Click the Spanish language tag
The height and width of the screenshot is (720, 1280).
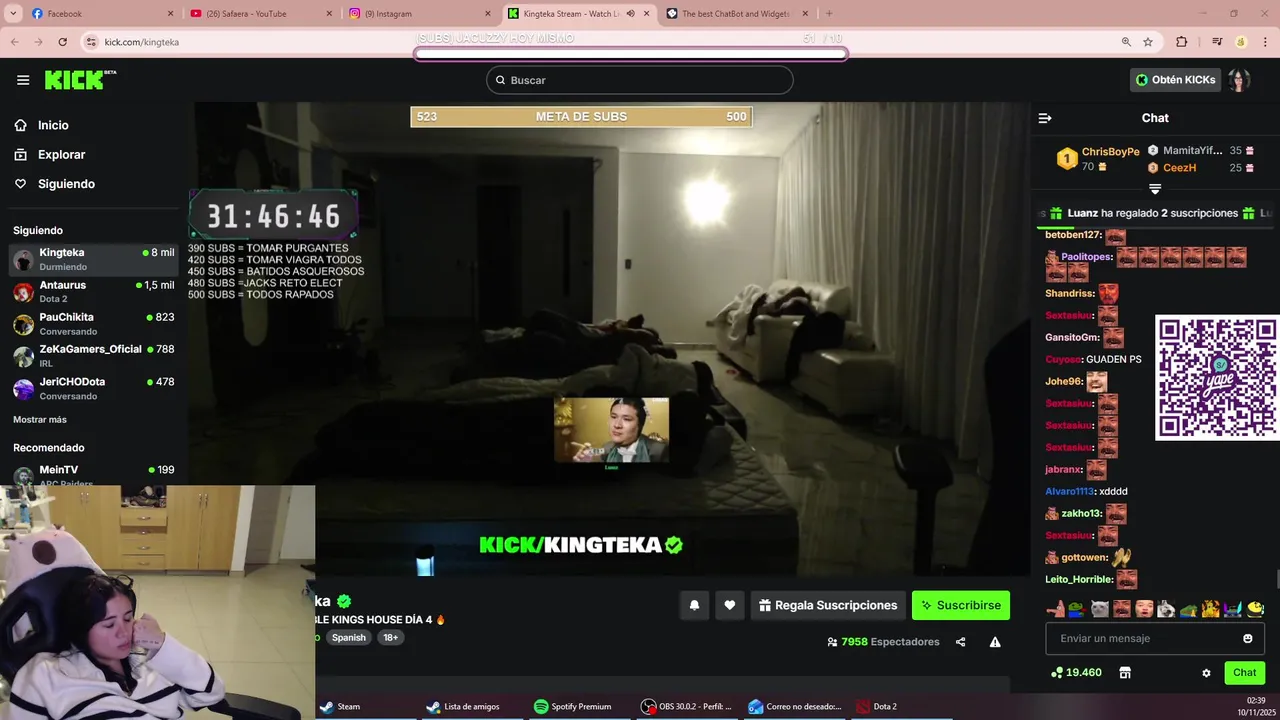[x=349, y=637]
